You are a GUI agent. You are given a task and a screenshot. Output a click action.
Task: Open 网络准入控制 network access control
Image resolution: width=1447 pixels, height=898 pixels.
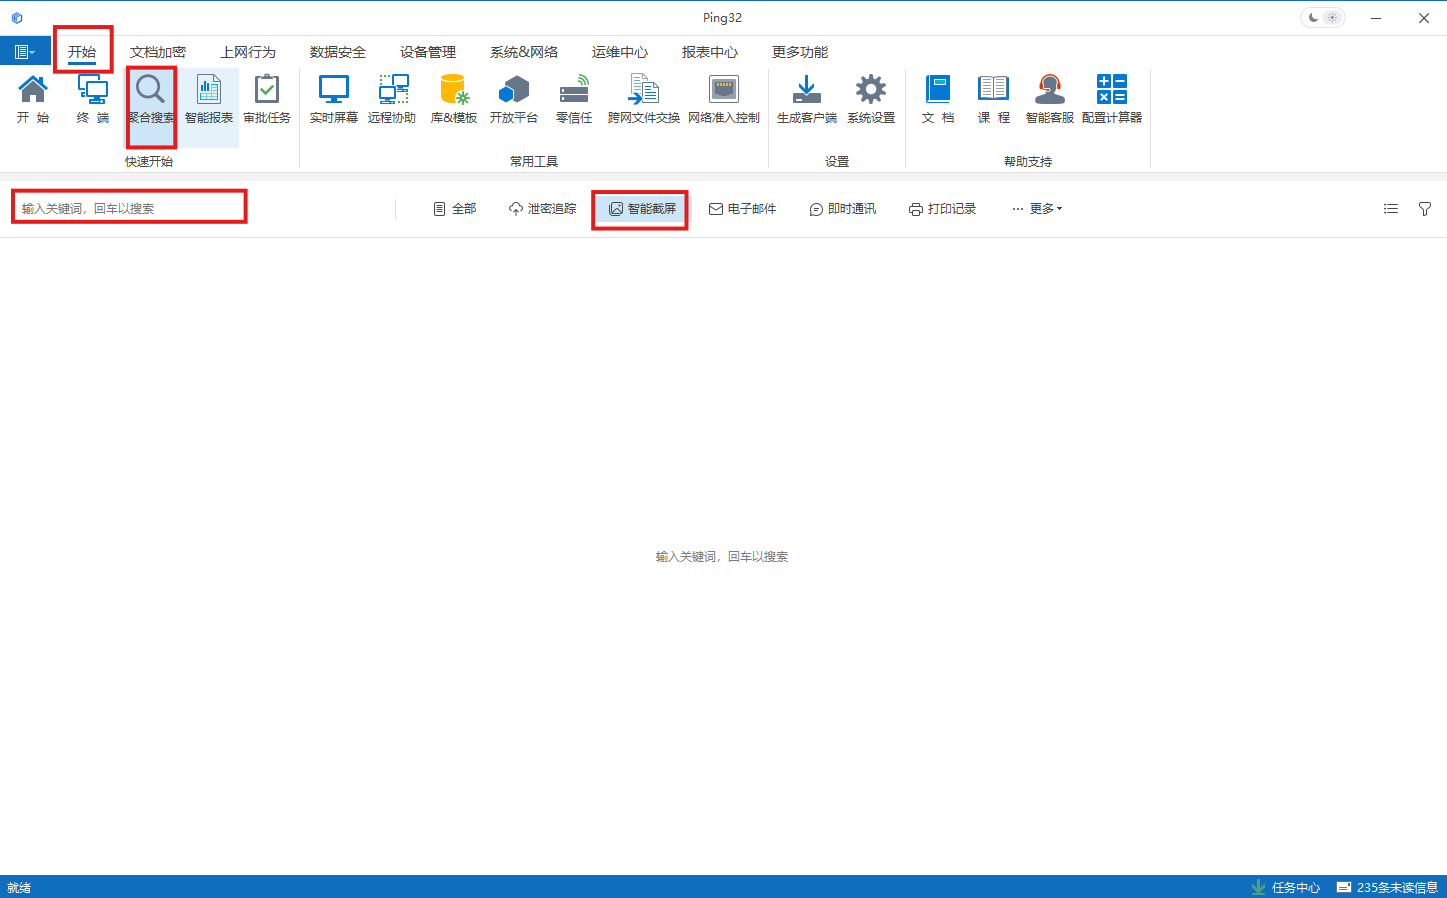tap(723, 98)
